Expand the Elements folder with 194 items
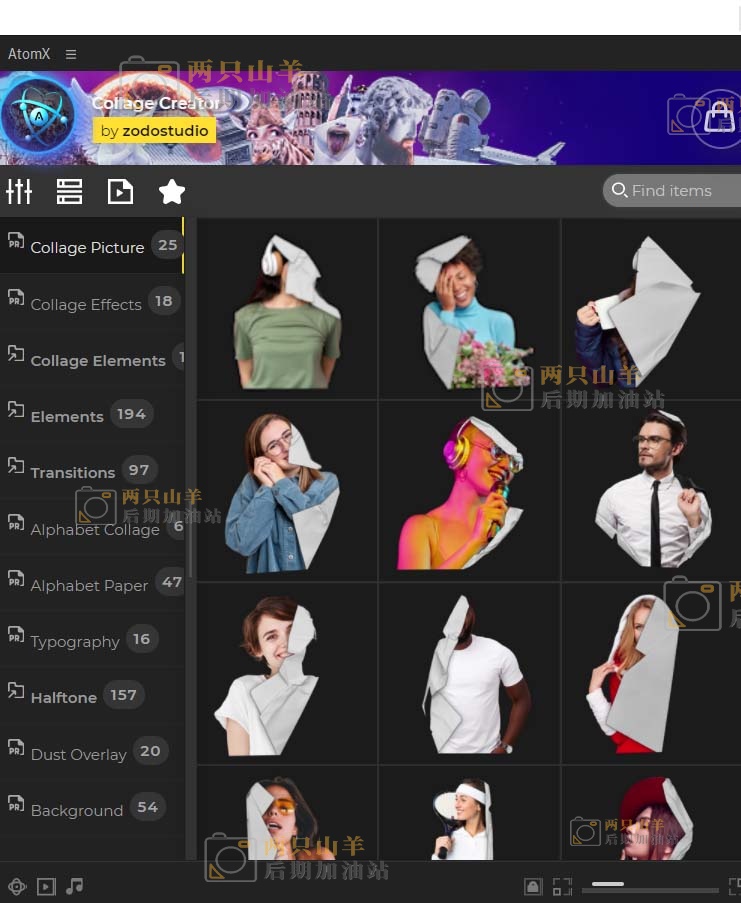 coord(67,416)
